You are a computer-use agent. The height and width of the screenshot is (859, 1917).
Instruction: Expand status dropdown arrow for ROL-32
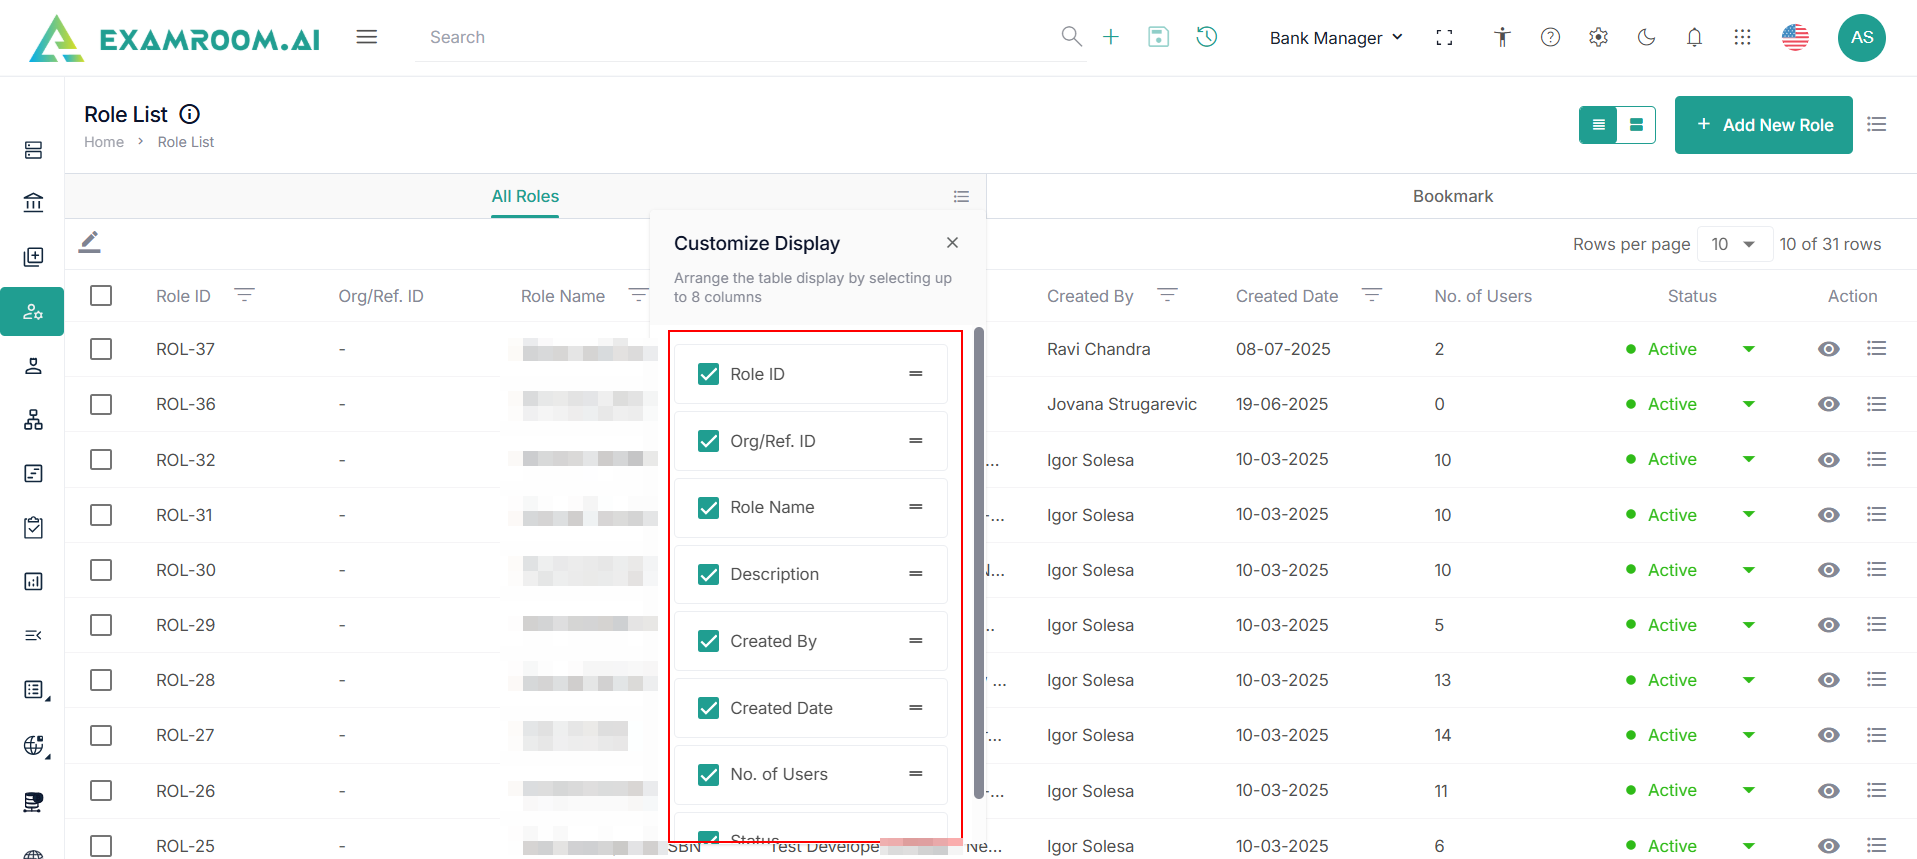pos(1748,460)
